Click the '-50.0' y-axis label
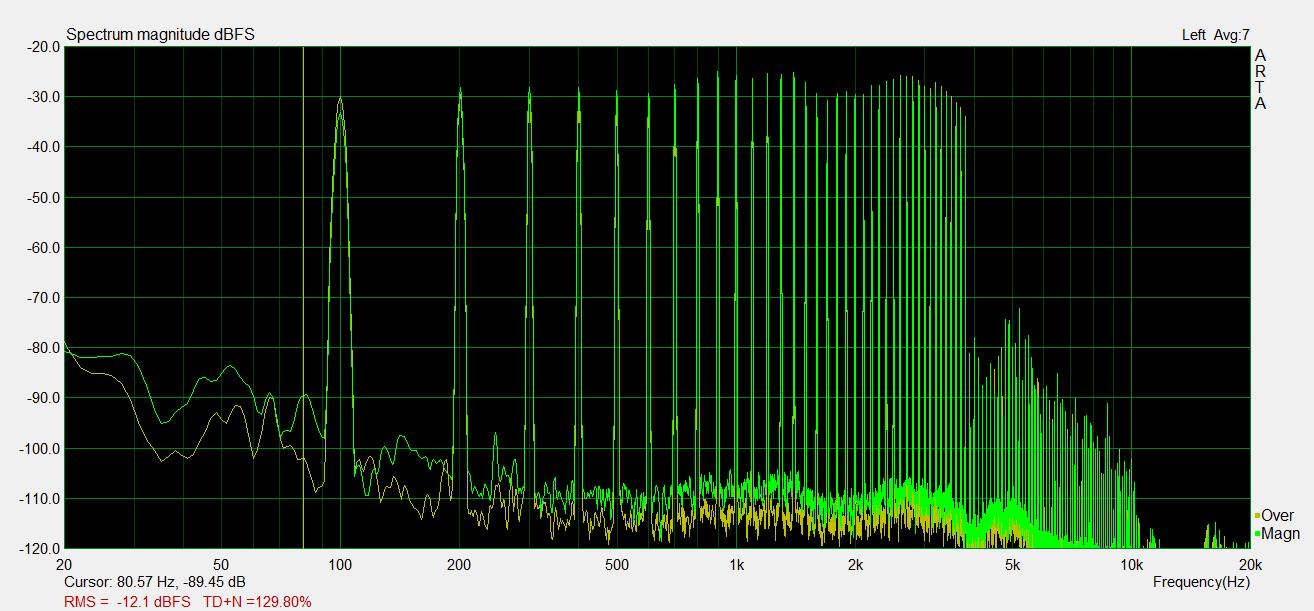Viewport: 1314px width, 611px height. (x=43, y=197)
